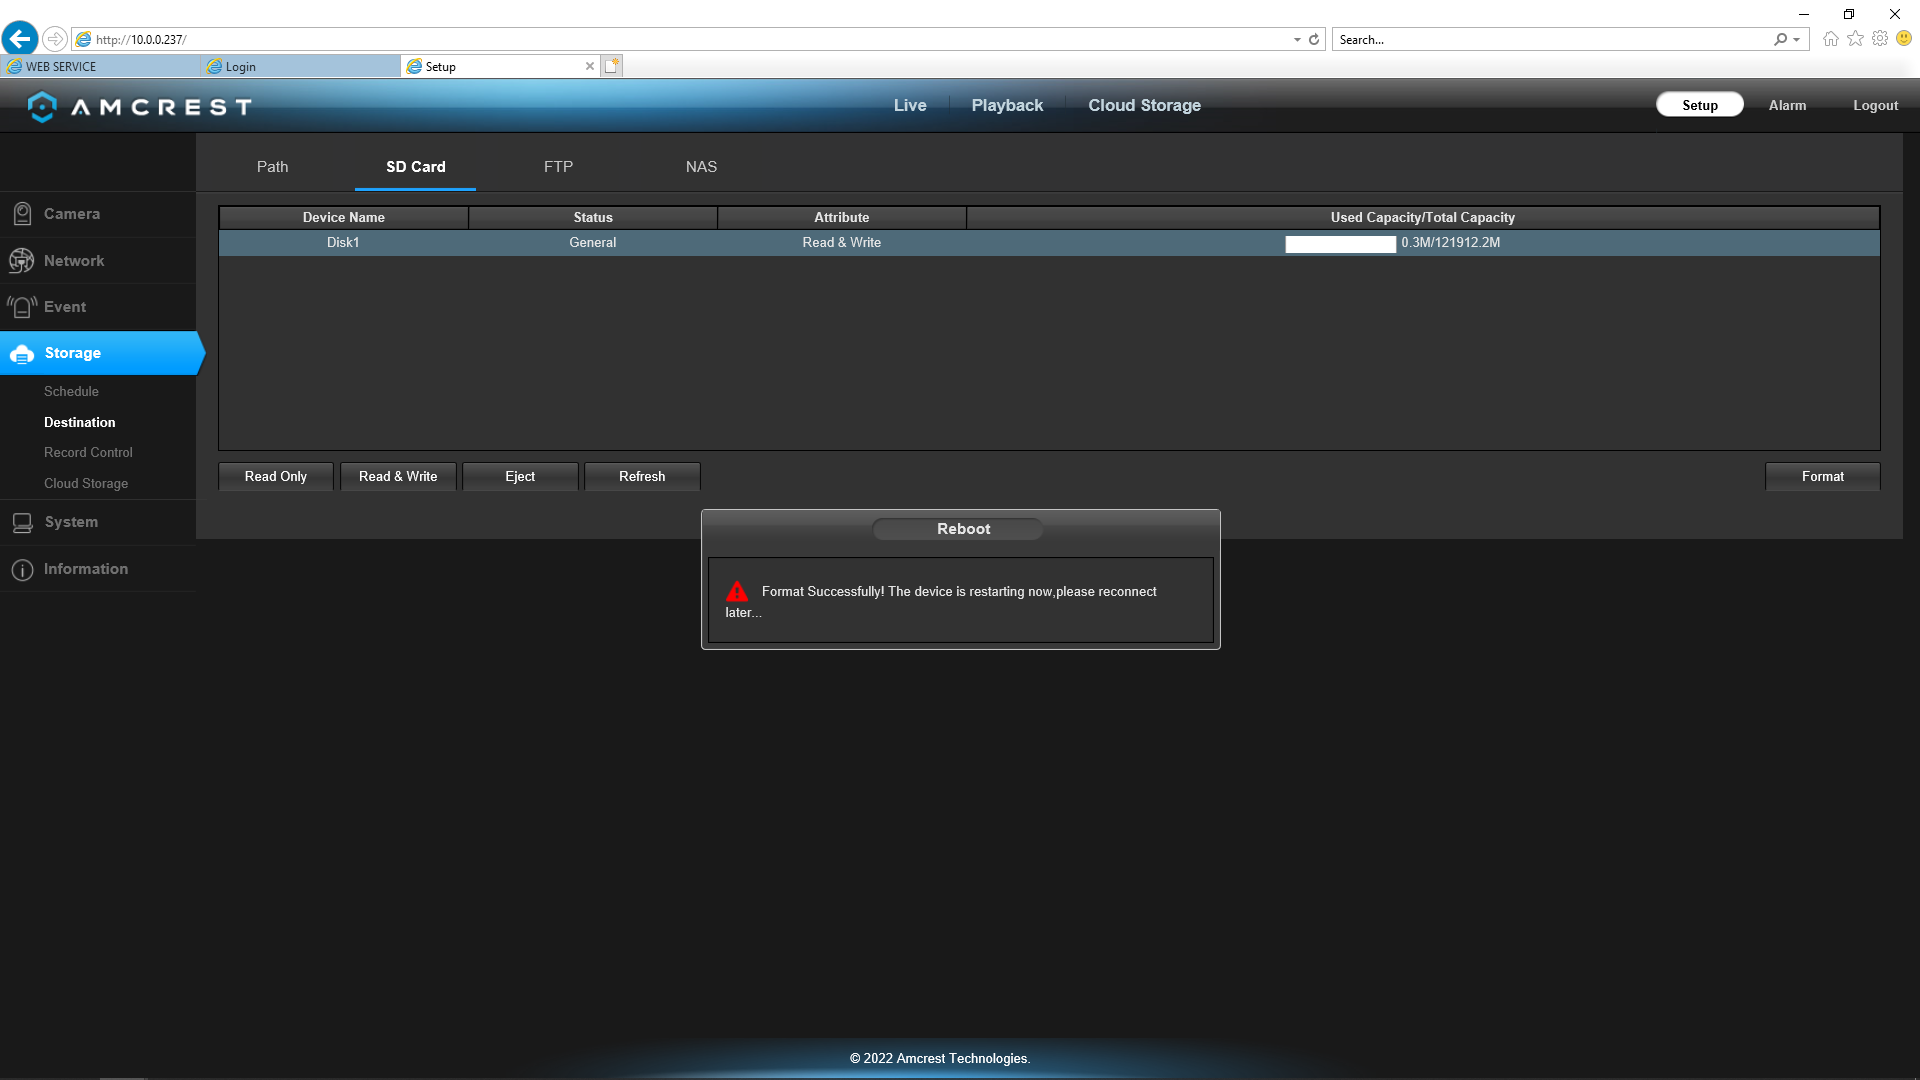Click the Network globe icon
Screen dimensions: 1920x1080
[21, 261]
